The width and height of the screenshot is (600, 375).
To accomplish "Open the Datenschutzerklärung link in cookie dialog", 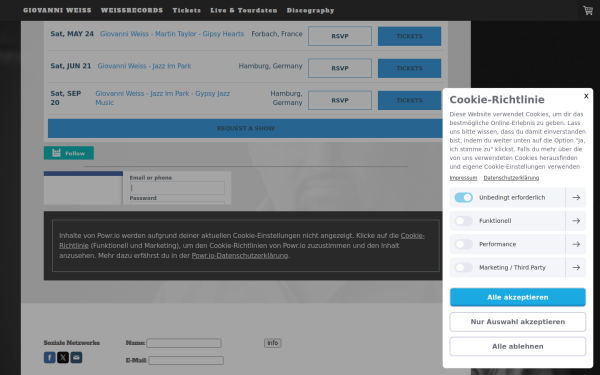I will 511,178.
